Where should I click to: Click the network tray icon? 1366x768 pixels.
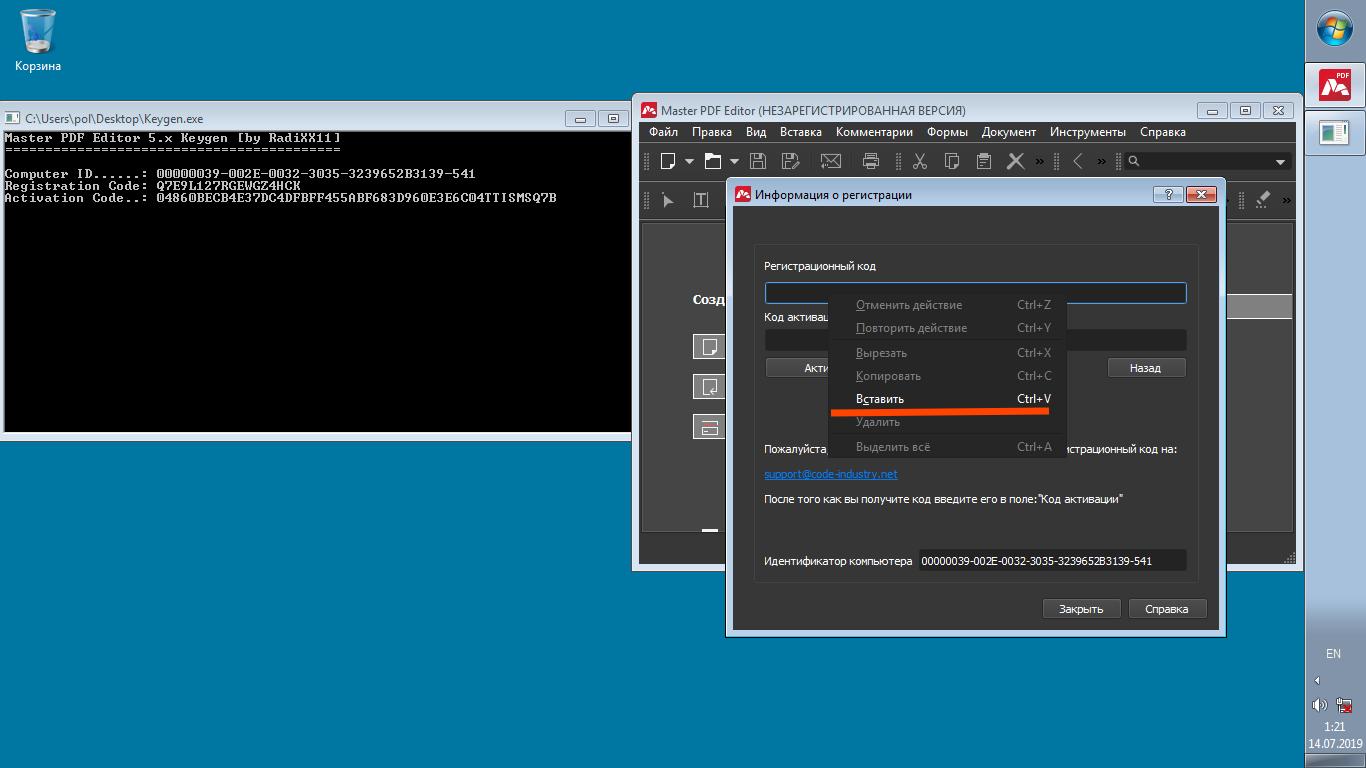(x=1345, y=705)
